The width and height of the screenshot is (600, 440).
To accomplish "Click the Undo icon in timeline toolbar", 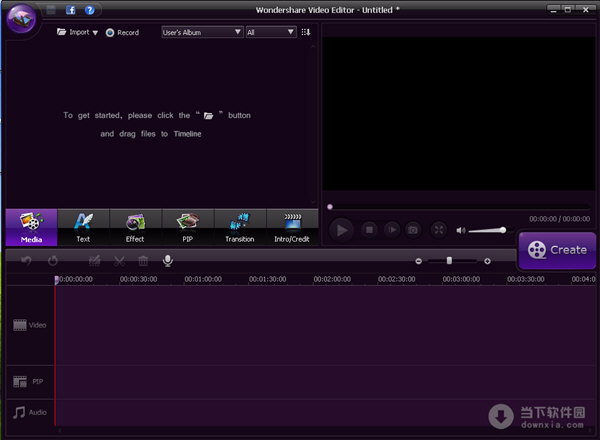I will pos(26,261).
